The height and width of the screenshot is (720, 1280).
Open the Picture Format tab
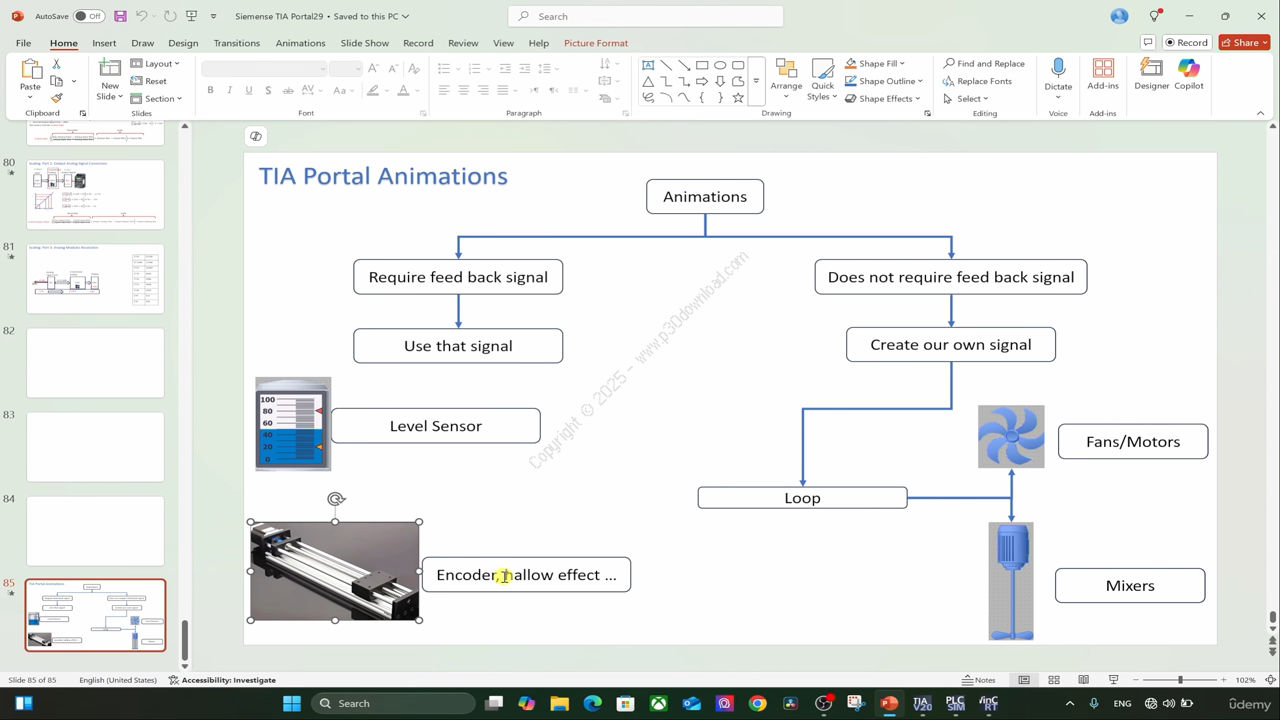click(x=596, y=43)
